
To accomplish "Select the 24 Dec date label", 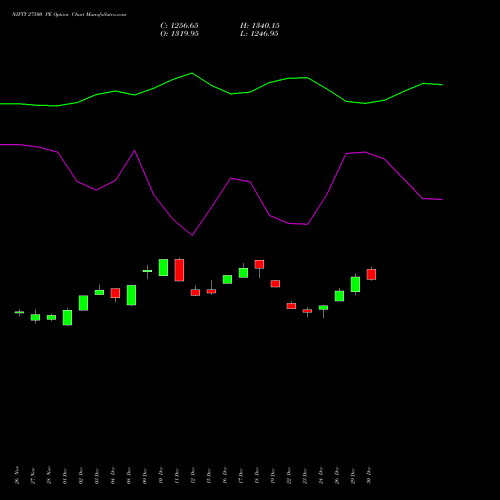I will (321, 476).
